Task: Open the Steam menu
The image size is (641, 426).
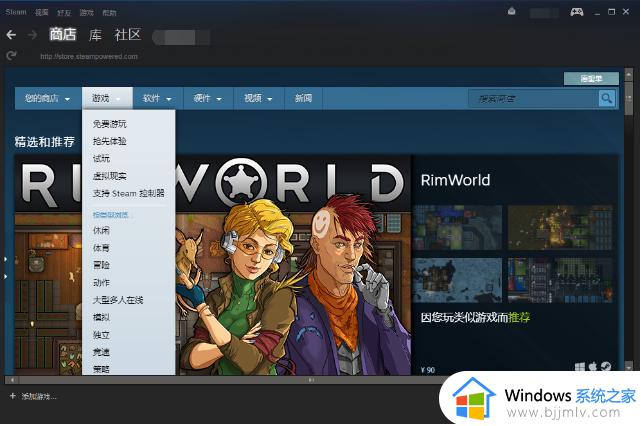Action: pyautogui.click(x=16, y=12)
